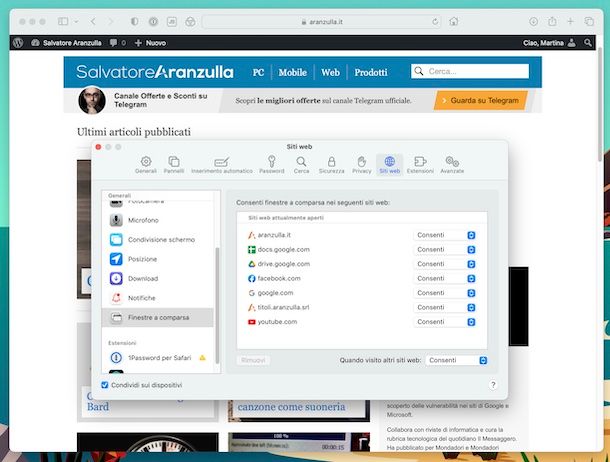
Task: Toggle Condividi sui dispositivi checkbox
Action: 105,385
